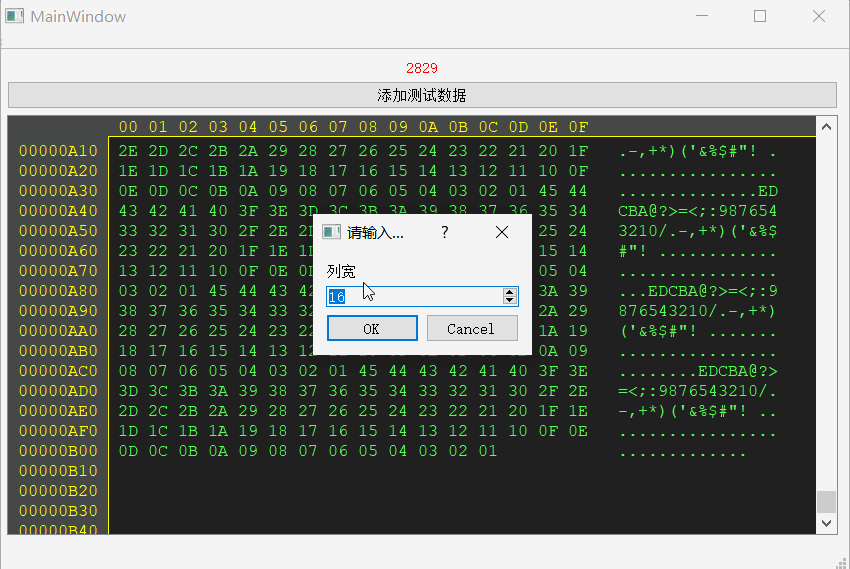
Task: Click OK in the column width dialog
Action: click(x=372, y=328)
